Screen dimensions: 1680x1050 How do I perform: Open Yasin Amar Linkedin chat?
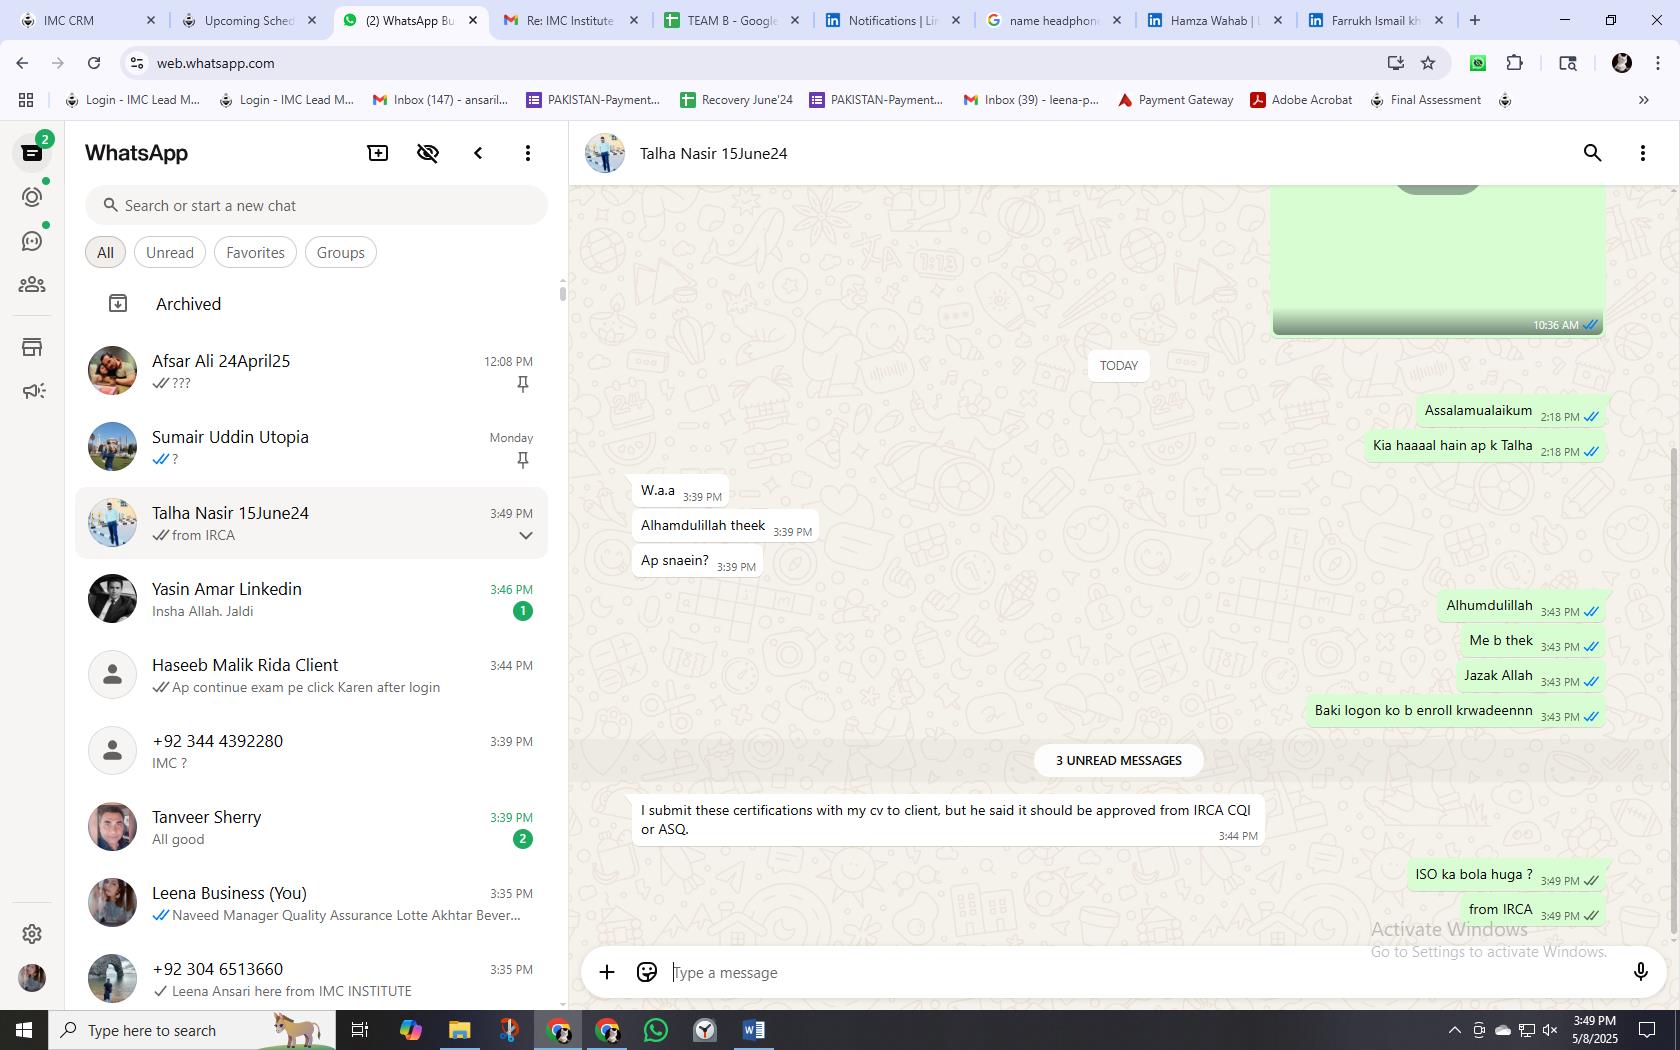point(312,599)
